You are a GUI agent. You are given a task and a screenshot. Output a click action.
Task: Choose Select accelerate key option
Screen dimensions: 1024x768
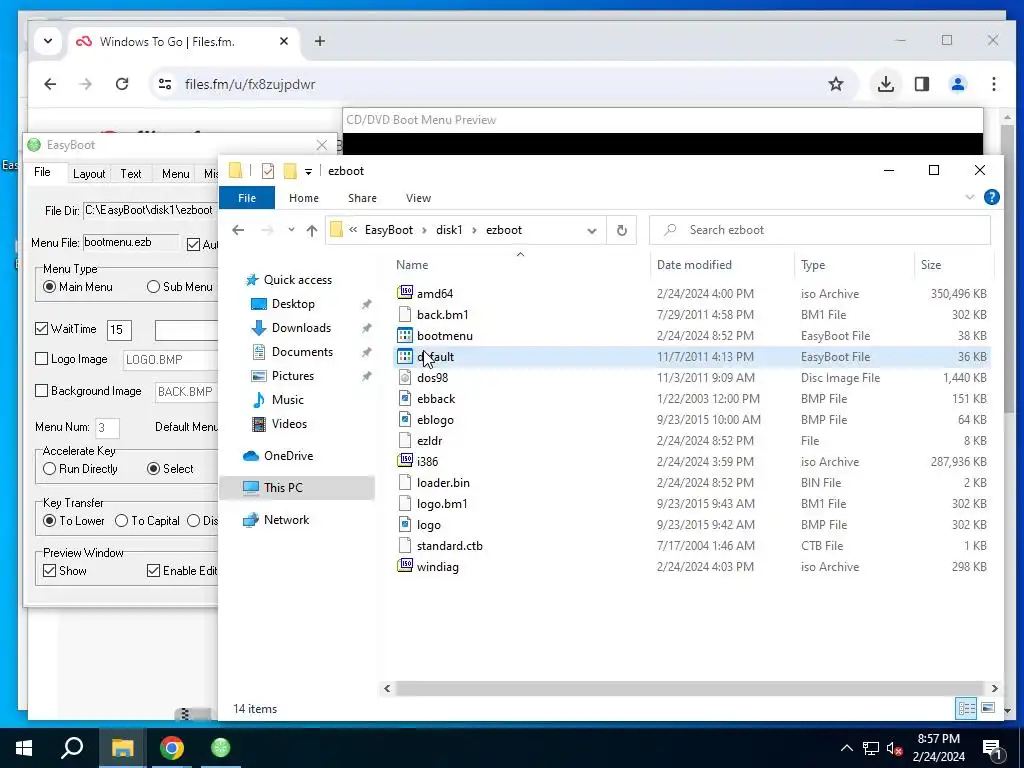153,468
